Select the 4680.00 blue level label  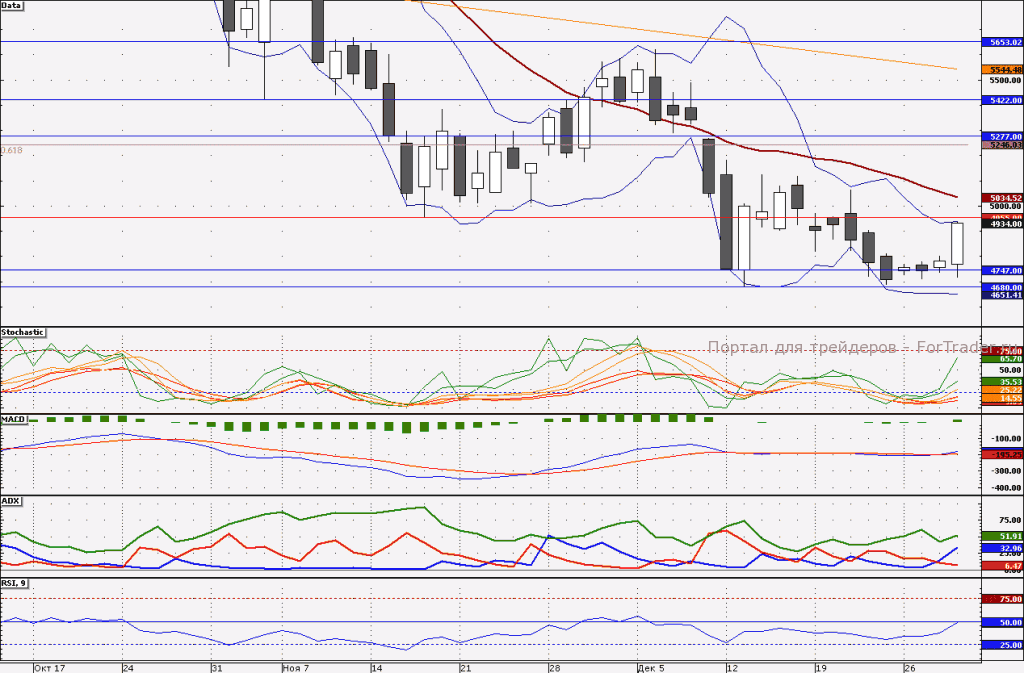(1002, 287)
